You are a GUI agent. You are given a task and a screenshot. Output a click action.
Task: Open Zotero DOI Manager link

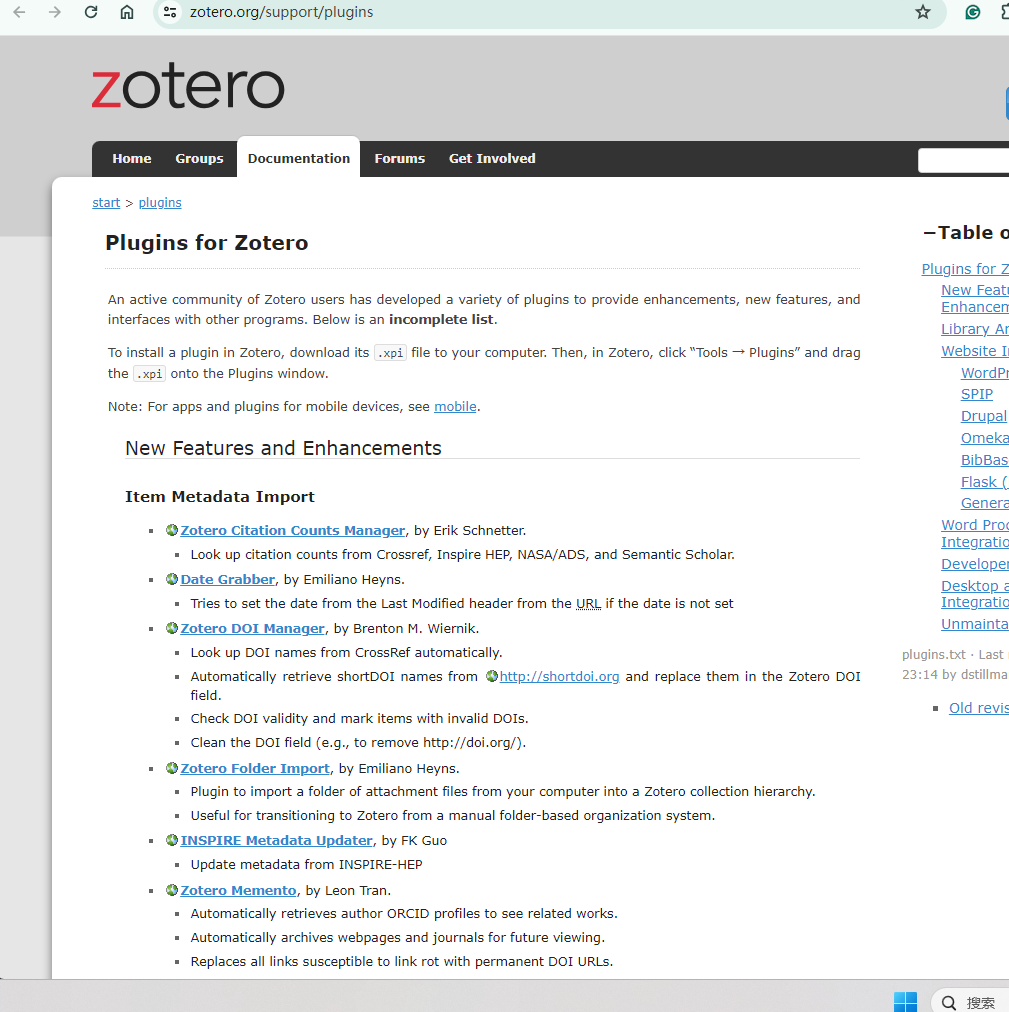click(252, 629)
